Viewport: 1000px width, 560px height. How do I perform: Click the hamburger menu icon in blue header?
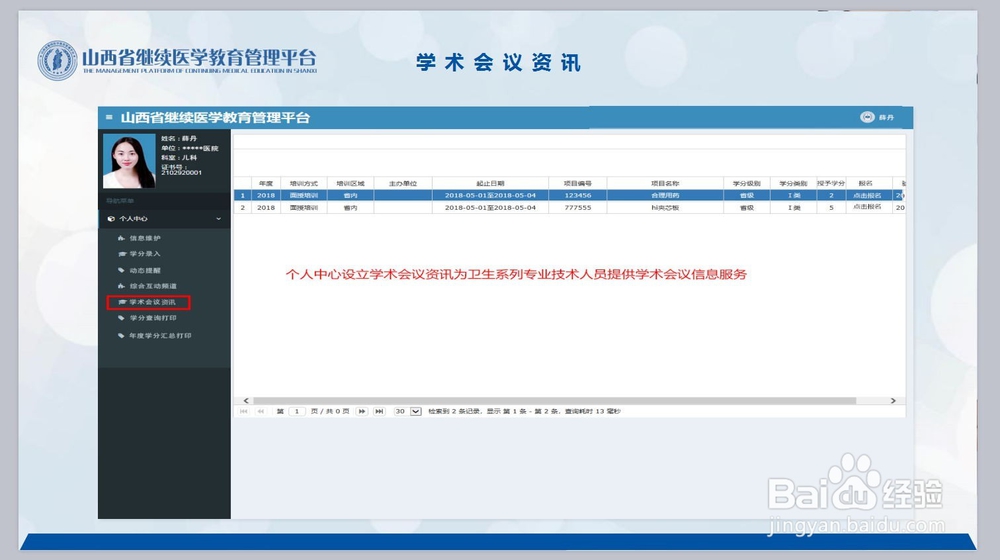coord(109,117)
